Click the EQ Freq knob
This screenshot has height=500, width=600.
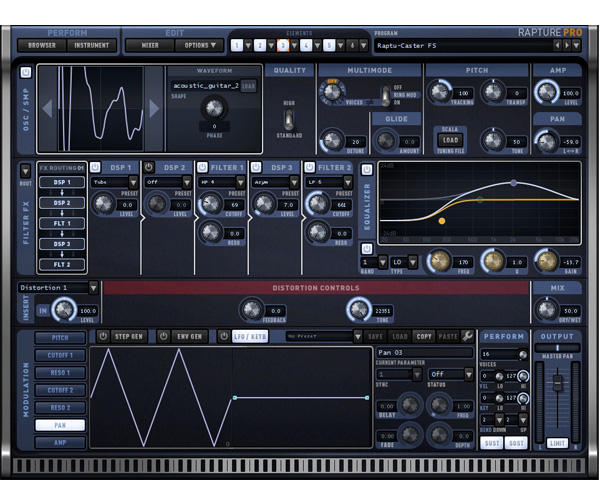pos(439,261)
